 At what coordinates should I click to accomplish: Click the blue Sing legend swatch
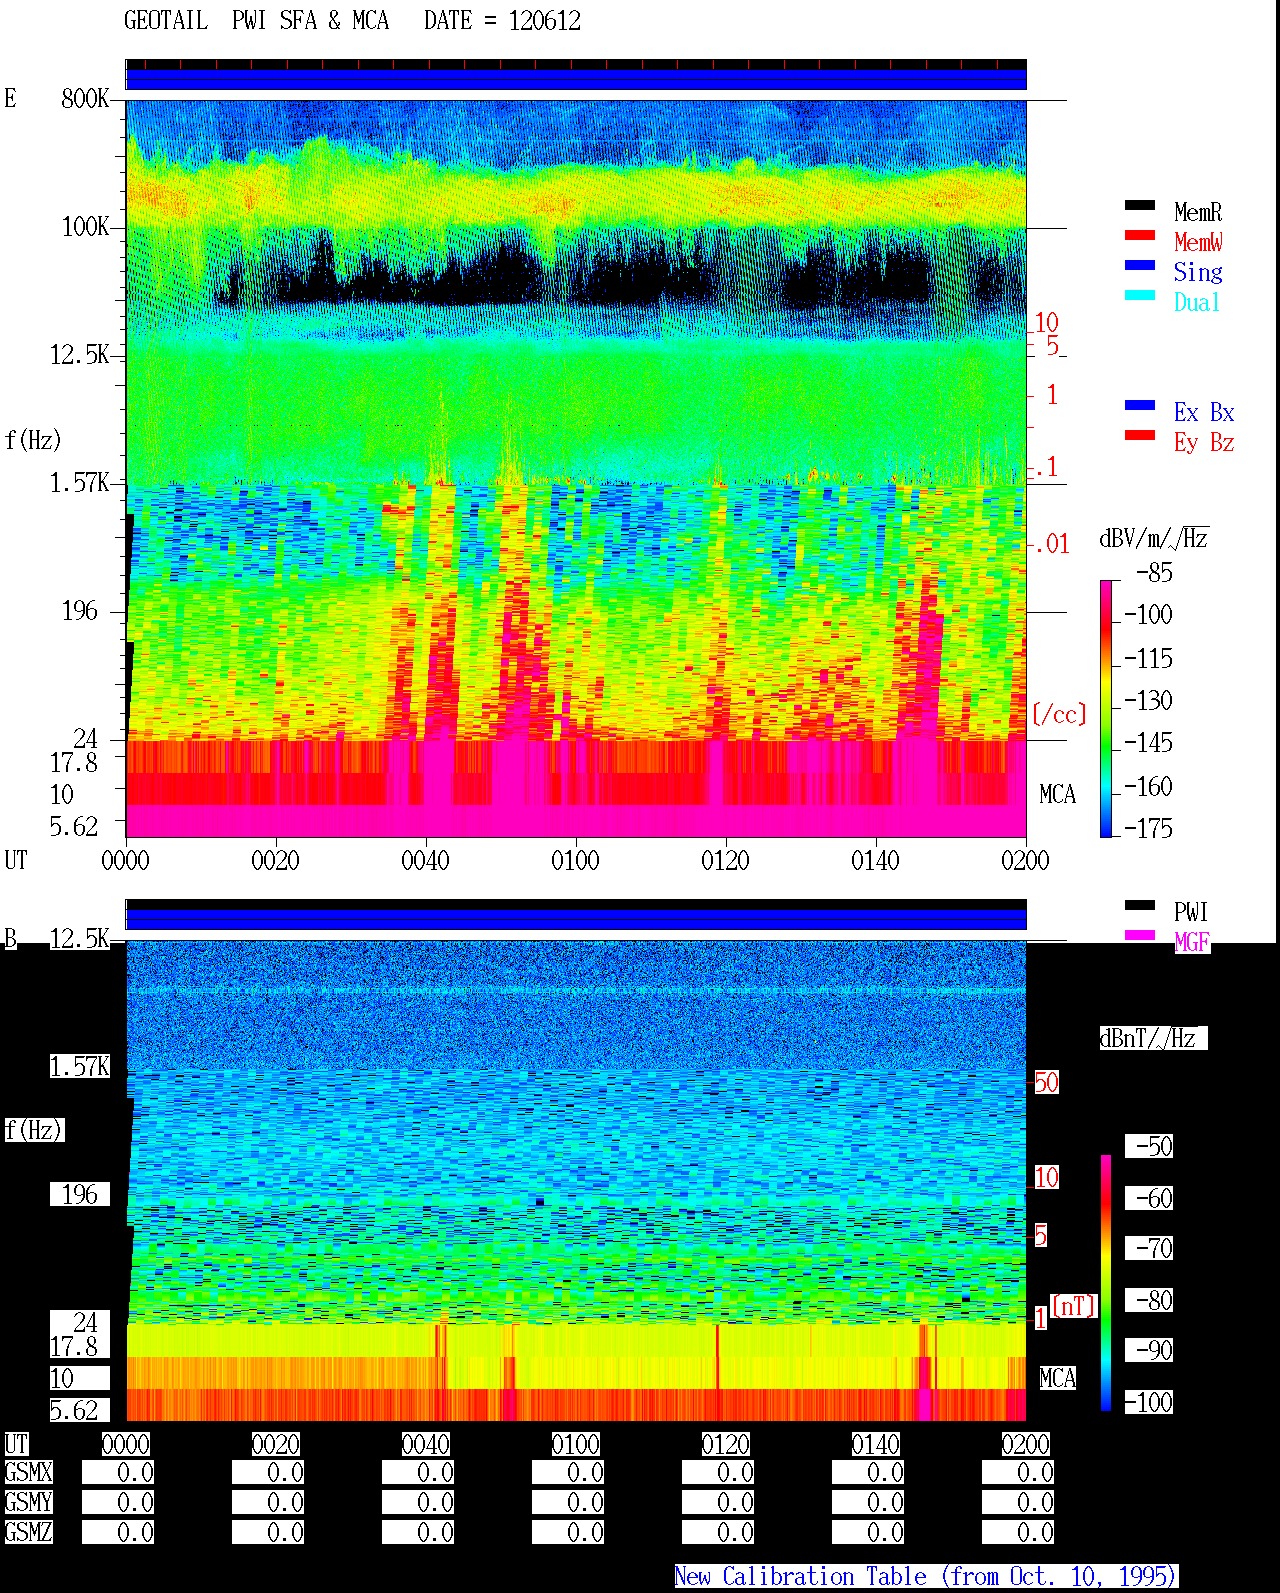tap(1140, 266)
